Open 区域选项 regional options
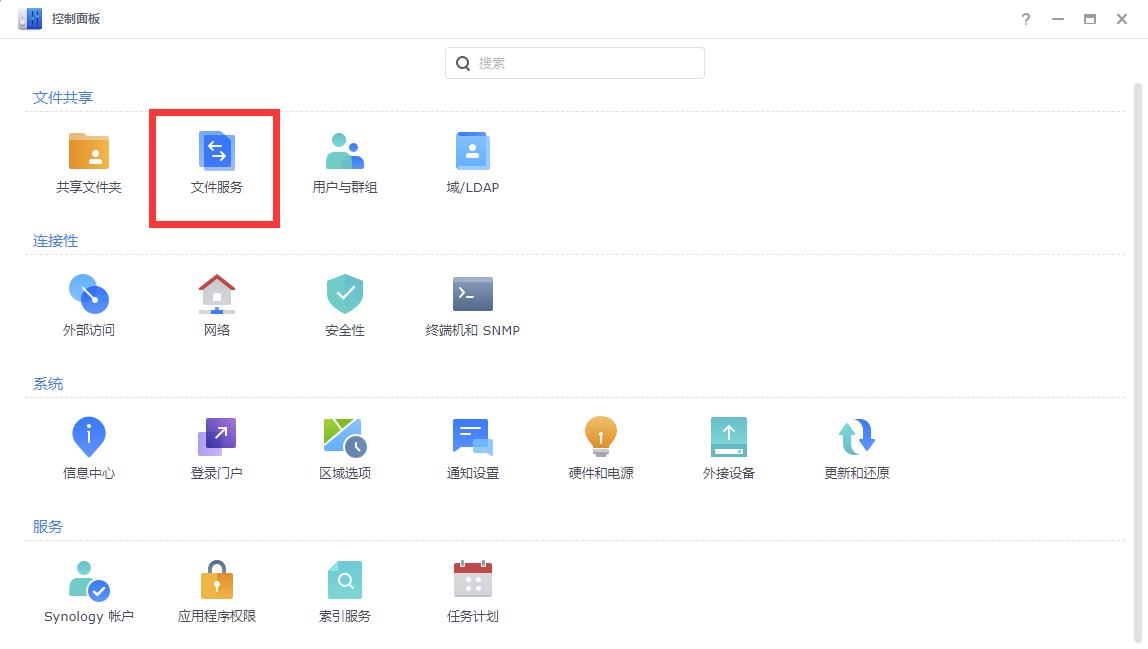Viewport: 1148px width, 649px height. tap(344, 450)
